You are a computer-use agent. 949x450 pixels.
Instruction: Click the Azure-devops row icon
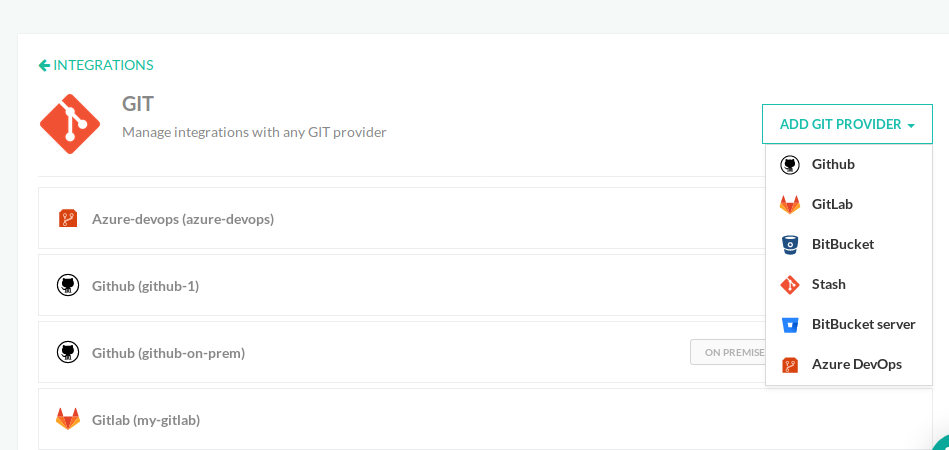pyautogui.click(x=68, y=218)
